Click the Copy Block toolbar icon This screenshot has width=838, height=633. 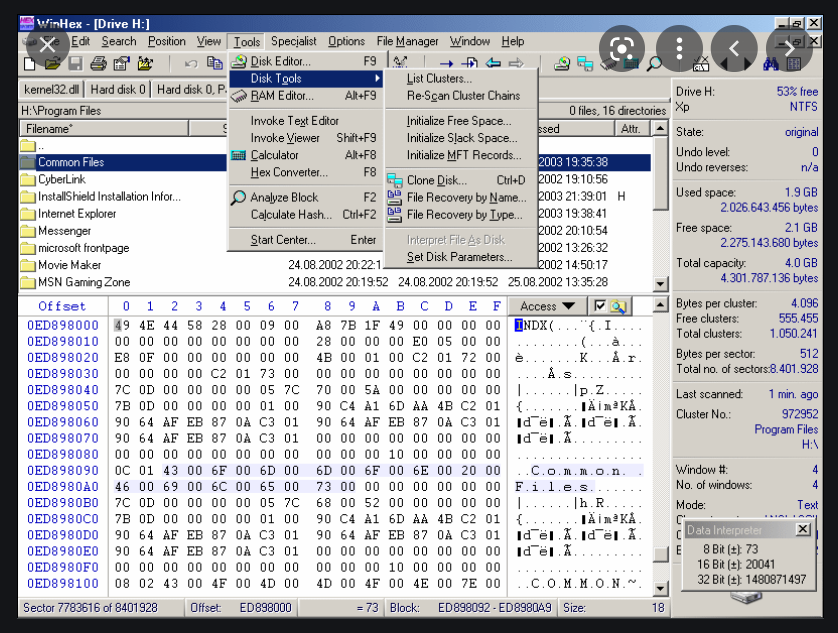tap(214, 64)
